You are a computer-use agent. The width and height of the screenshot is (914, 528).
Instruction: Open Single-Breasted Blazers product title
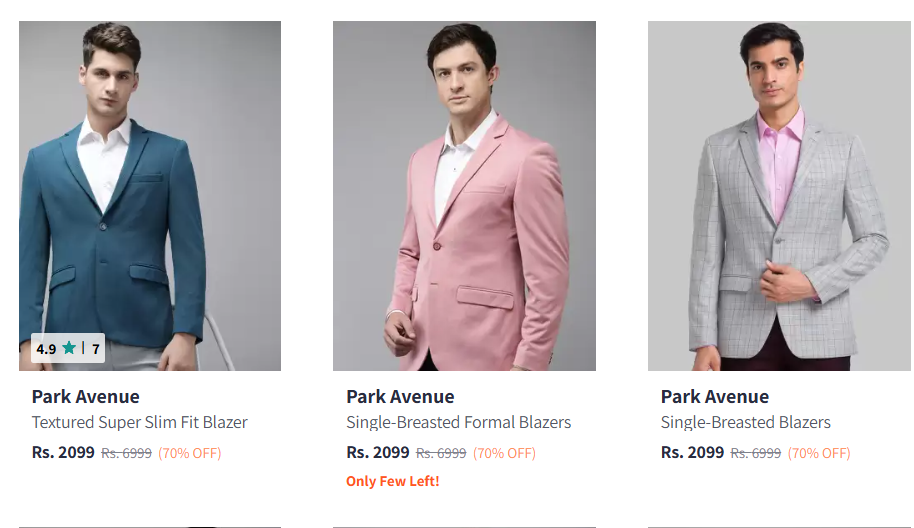pos(746,422)
